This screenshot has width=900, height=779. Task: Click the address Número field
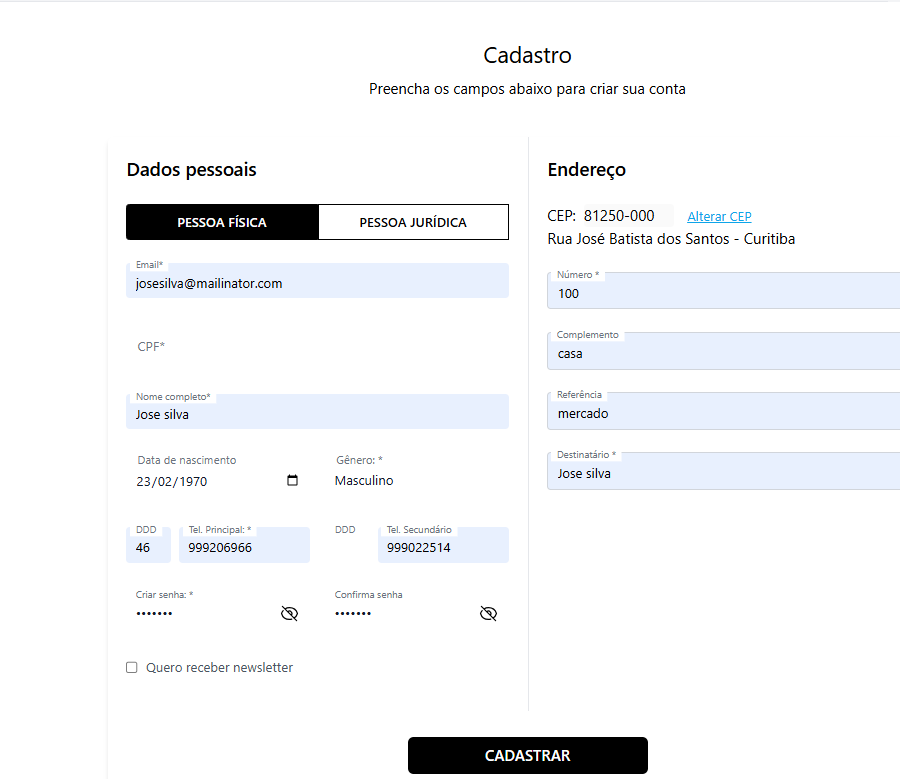tap(723, 294)
